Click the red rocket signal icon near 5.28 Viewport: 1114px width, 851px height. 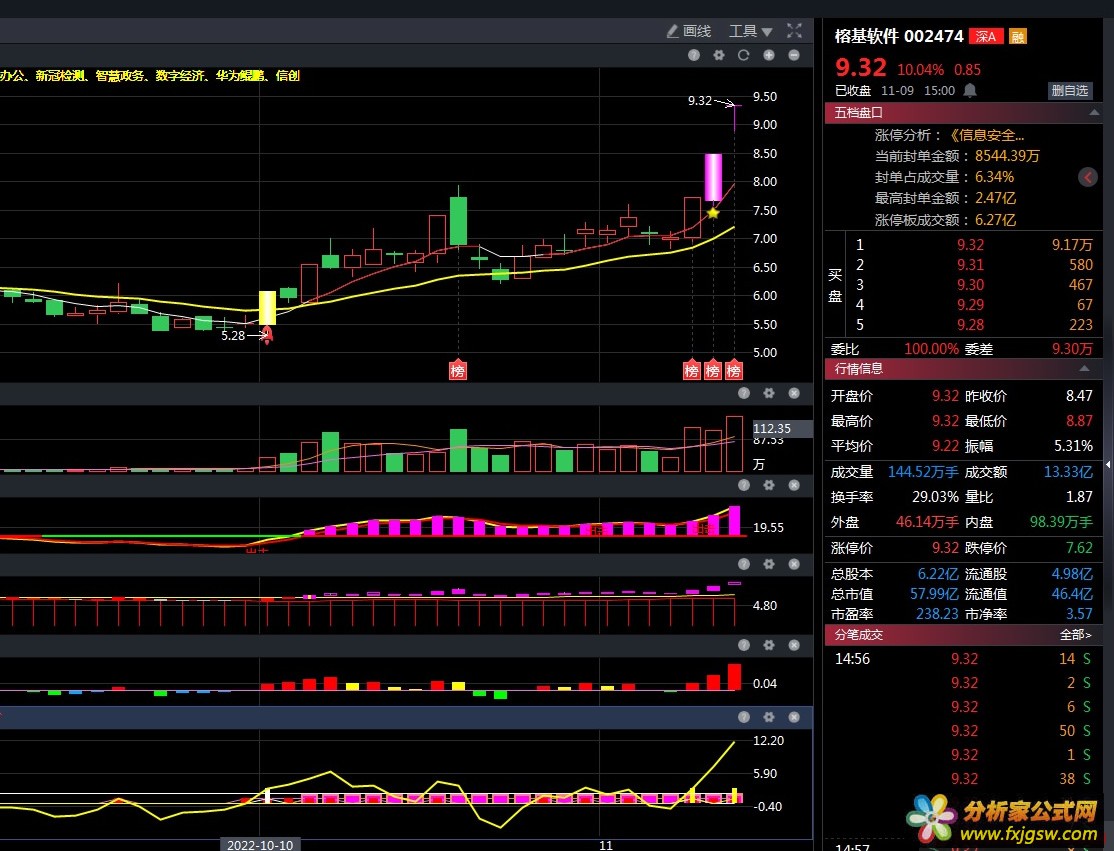267,335
